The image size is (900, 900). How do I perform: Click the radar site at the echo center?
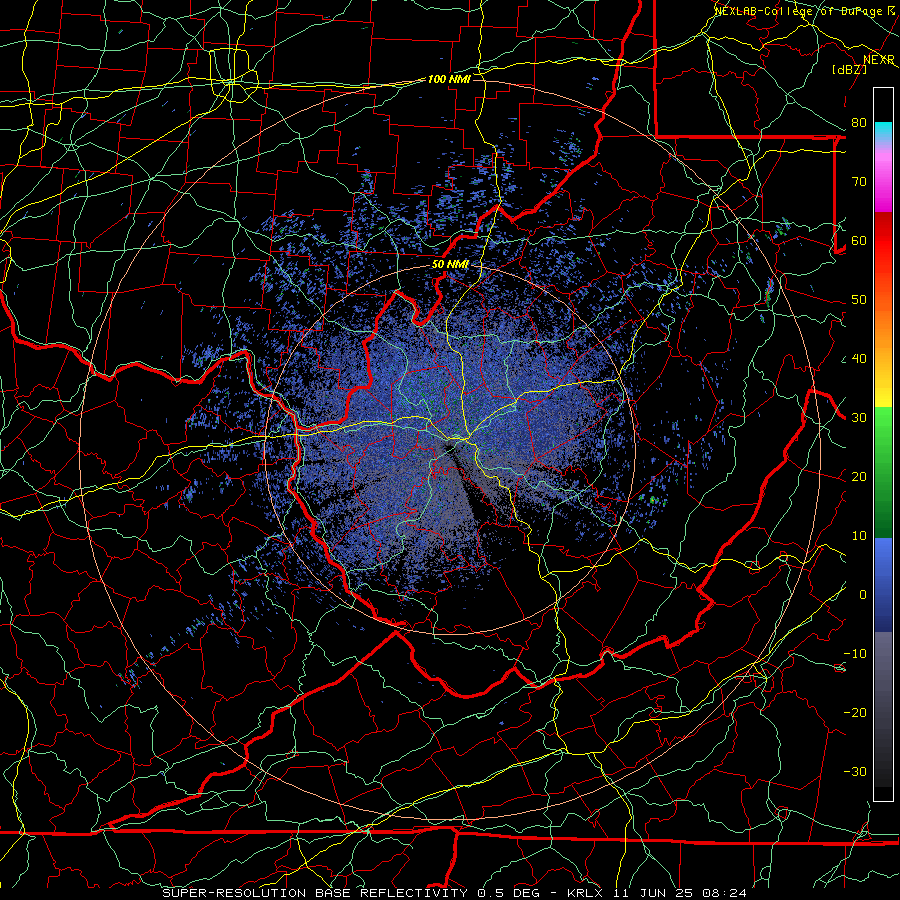450,449
